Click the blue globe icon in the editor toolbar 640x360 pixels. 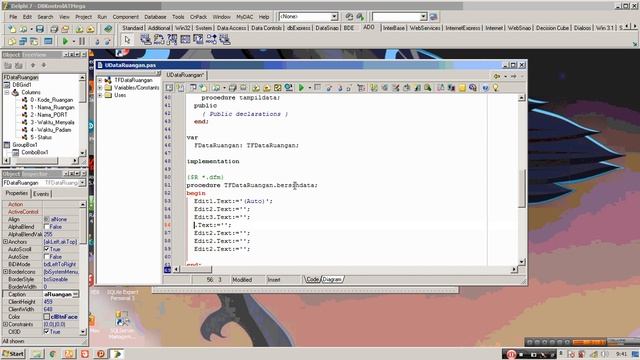point(485,87)
